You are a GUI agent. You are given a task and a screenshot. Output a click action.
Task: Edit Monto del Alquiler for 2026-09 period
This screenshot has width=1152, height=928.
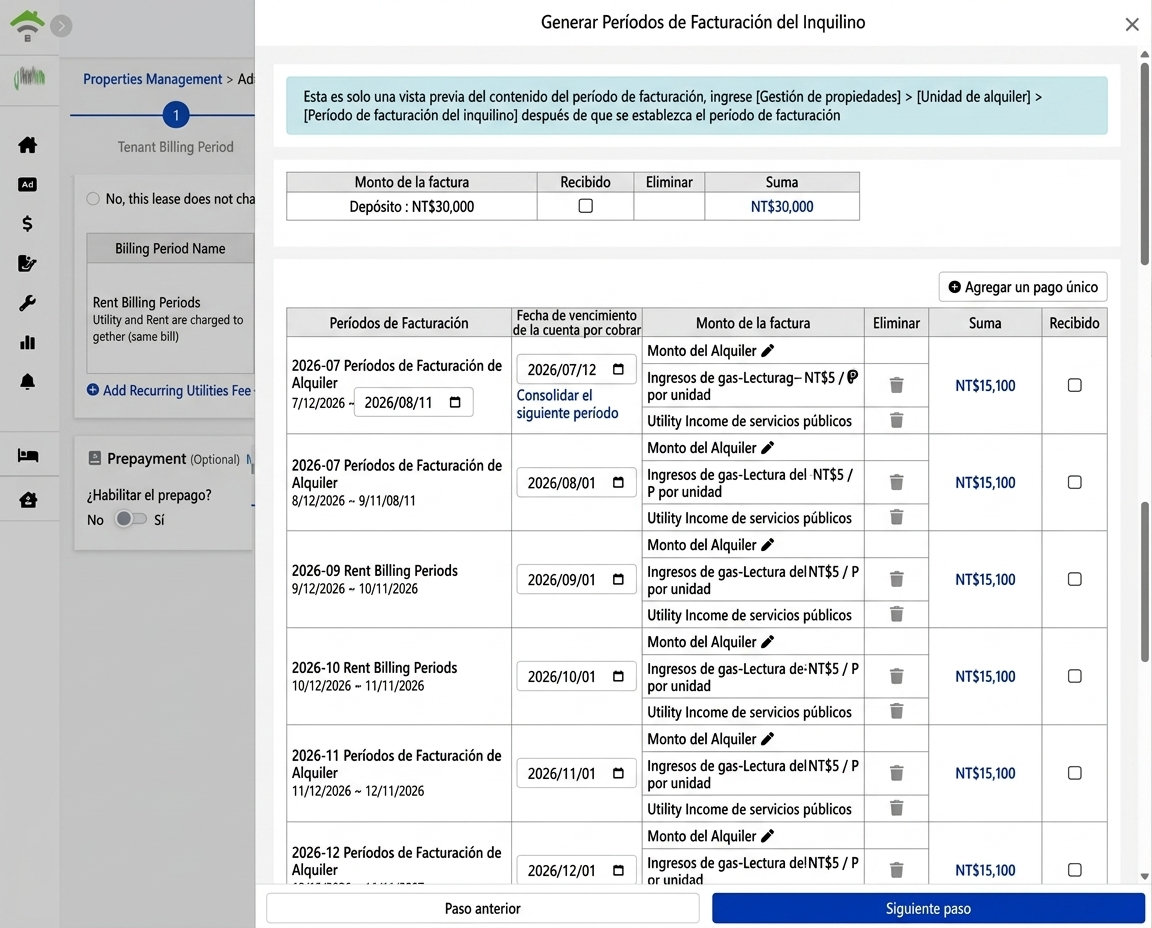tap(768, 544)
